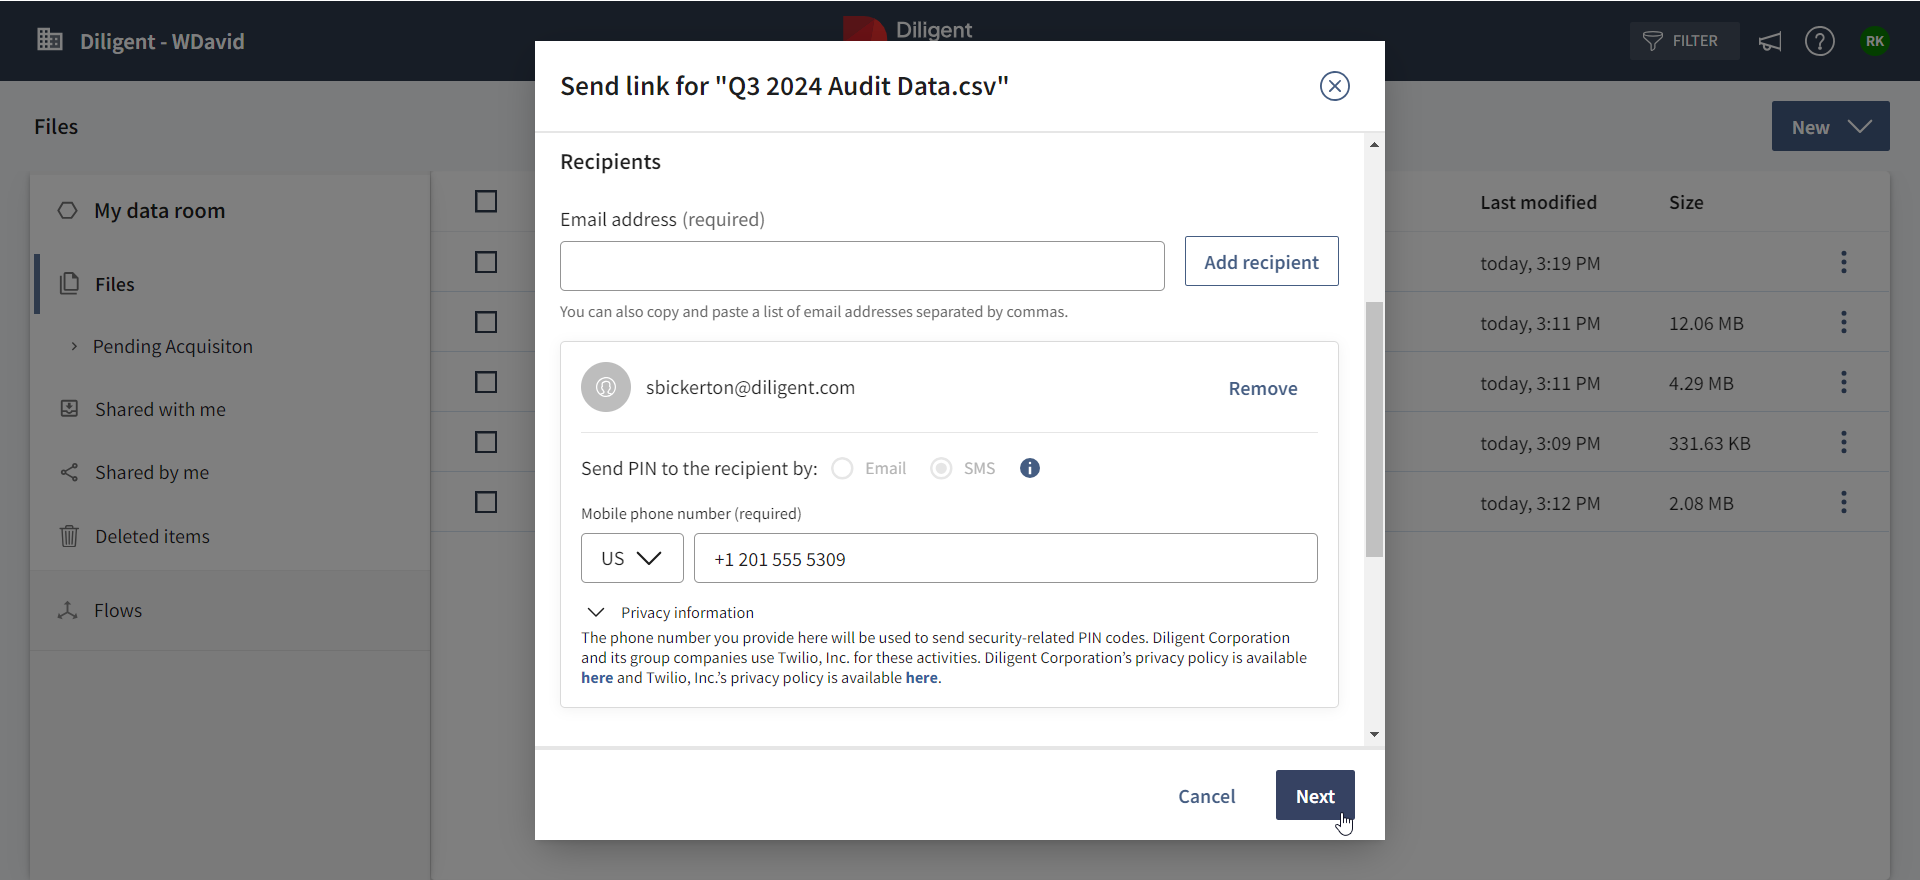Open more options for 331.63 KB file
Viewport: 1920px width, 880px height.
[1844, 442]
